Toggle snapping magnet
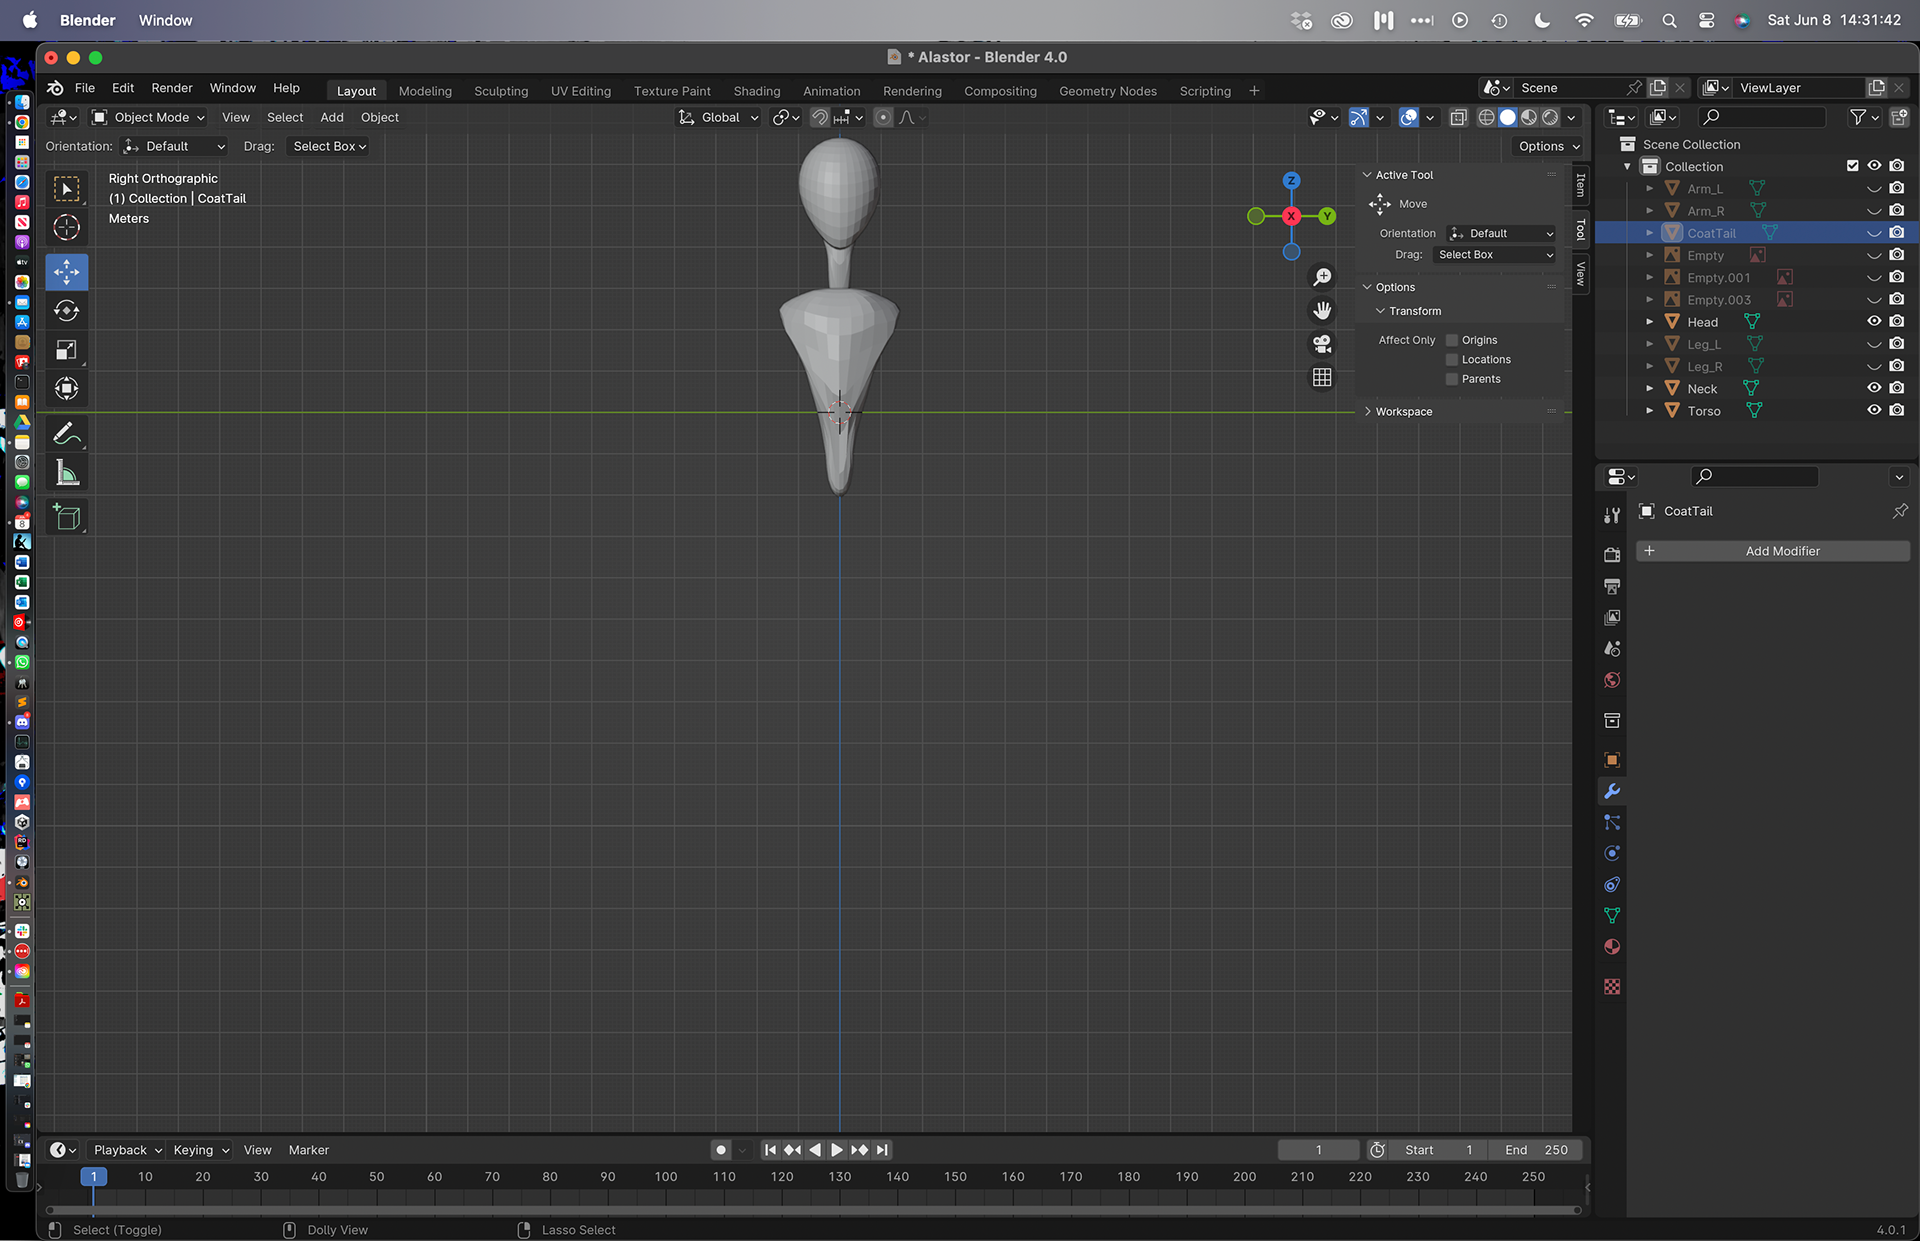The image size is (1920, 1241). coord(819,117)
